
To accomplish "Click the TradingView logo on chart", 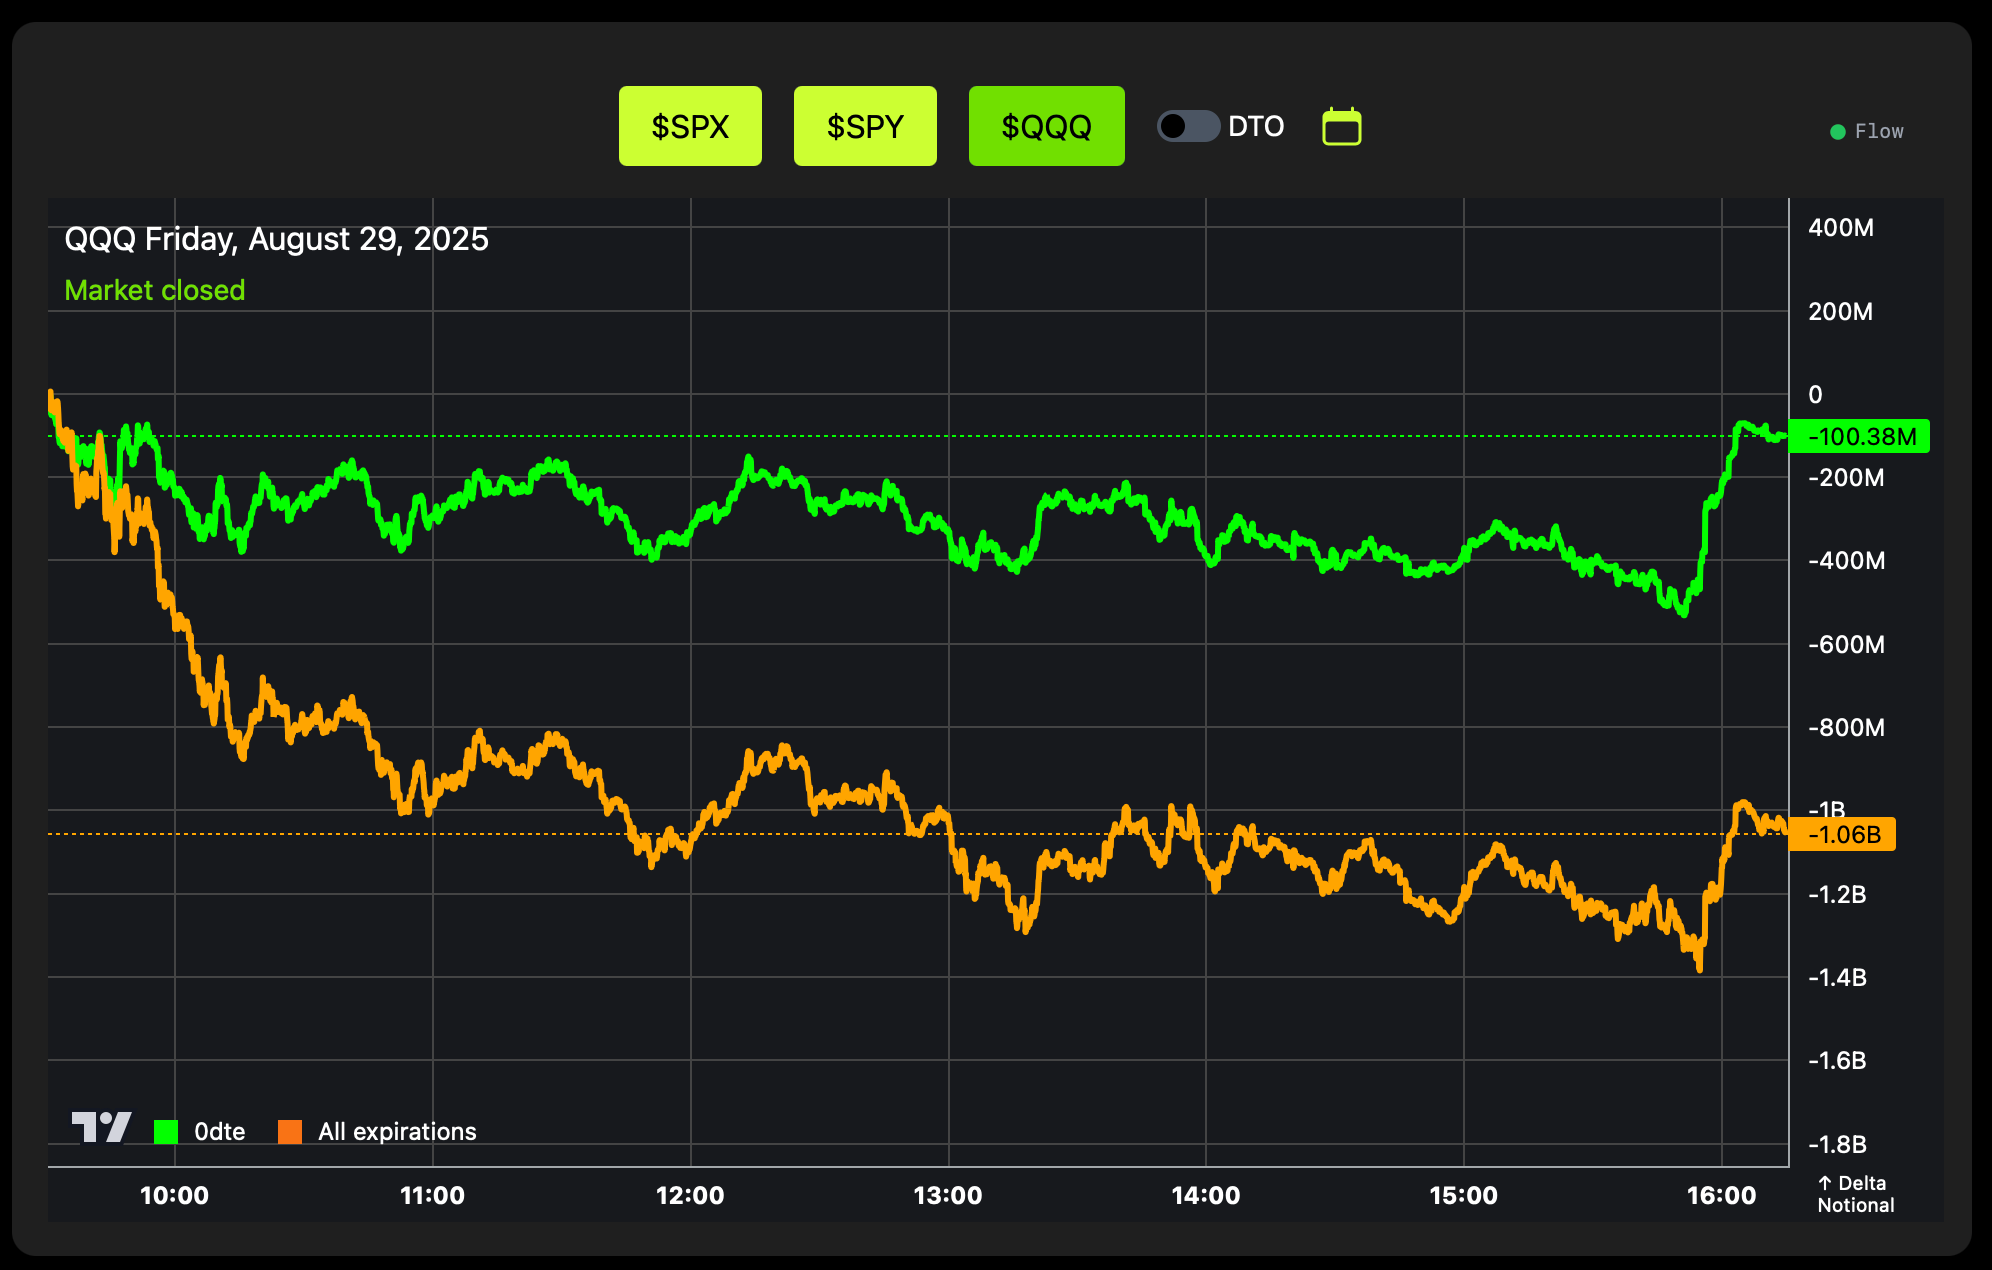I will click(101, 1127).
